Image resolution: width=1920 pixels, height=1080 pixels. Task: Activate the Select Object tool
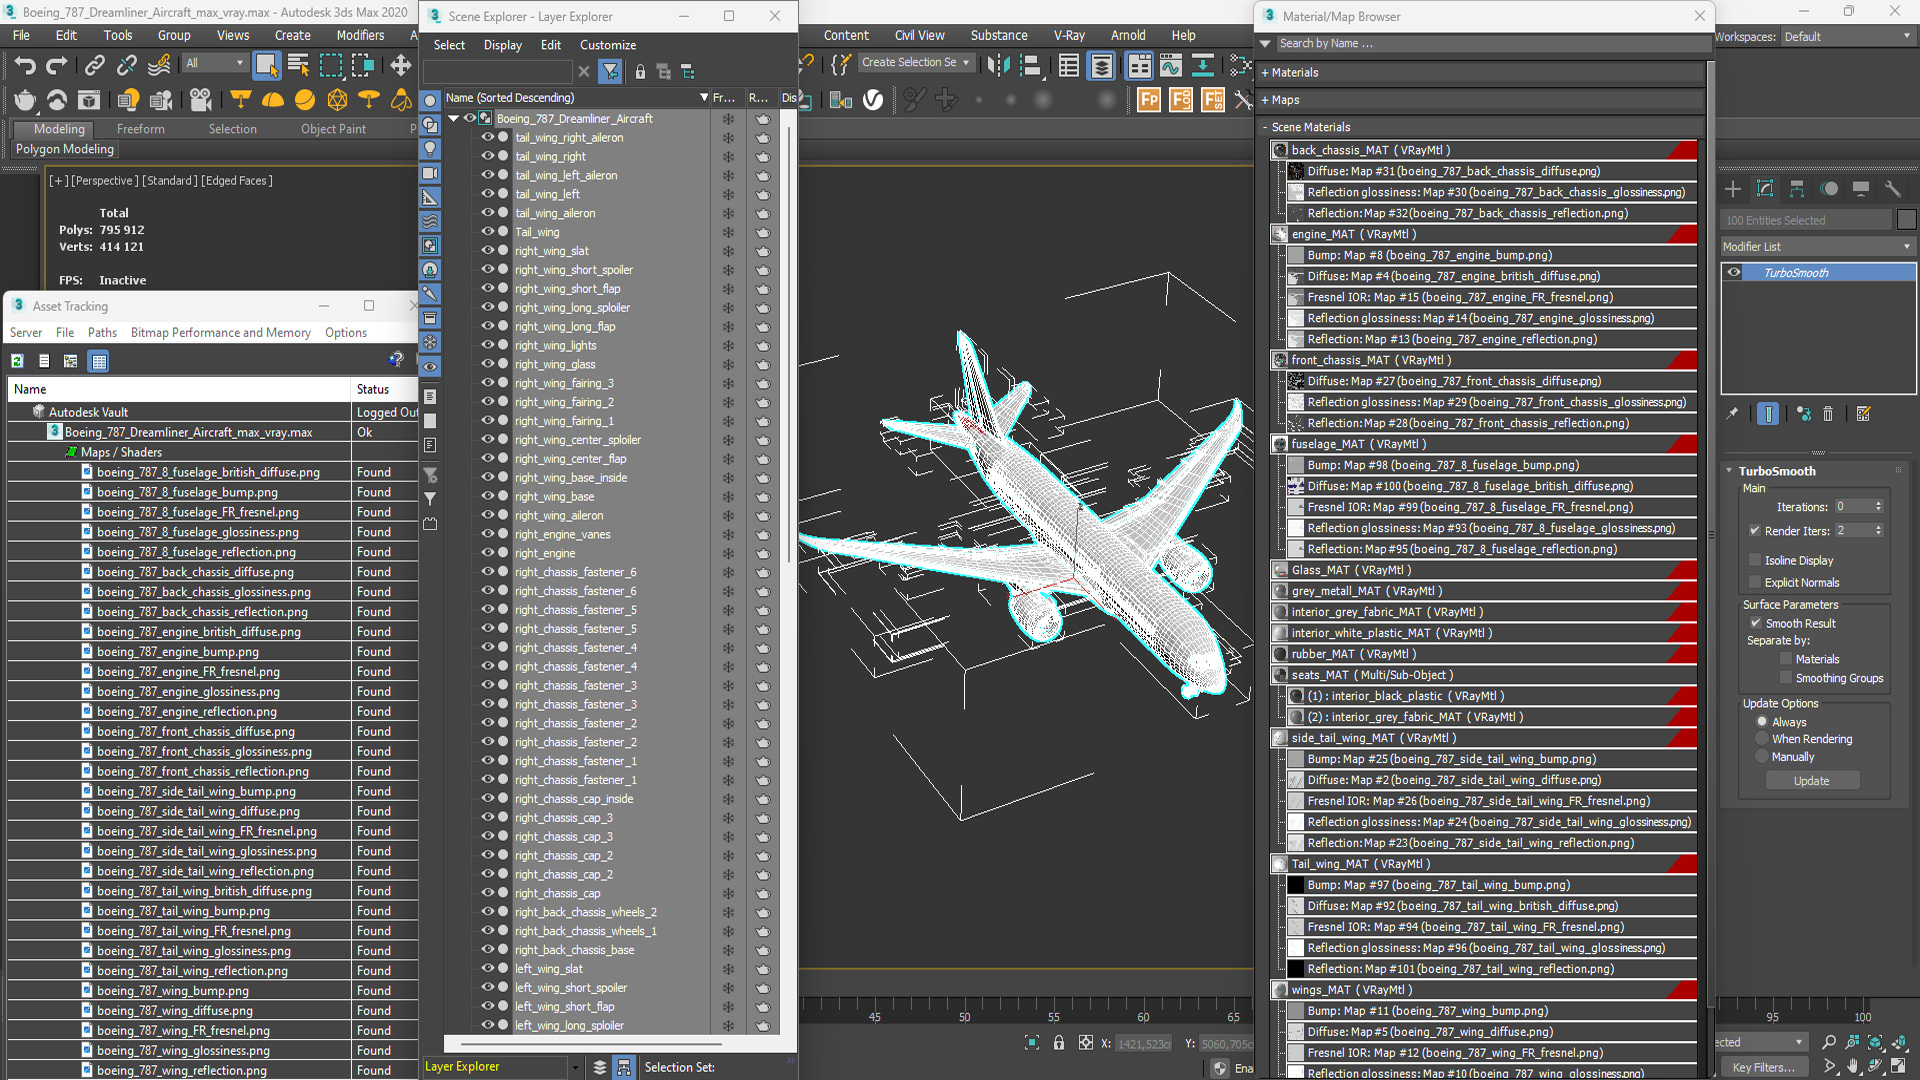266,66
